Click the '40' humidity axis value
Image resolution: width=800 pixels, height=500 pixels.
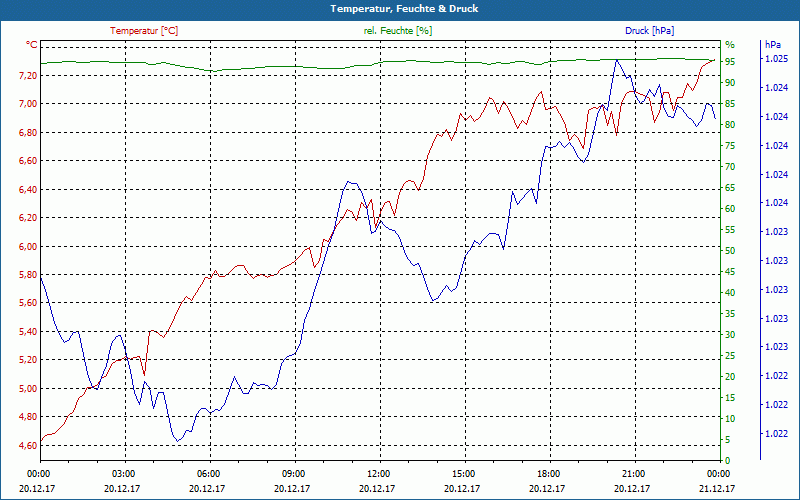[x=730, y=293]
